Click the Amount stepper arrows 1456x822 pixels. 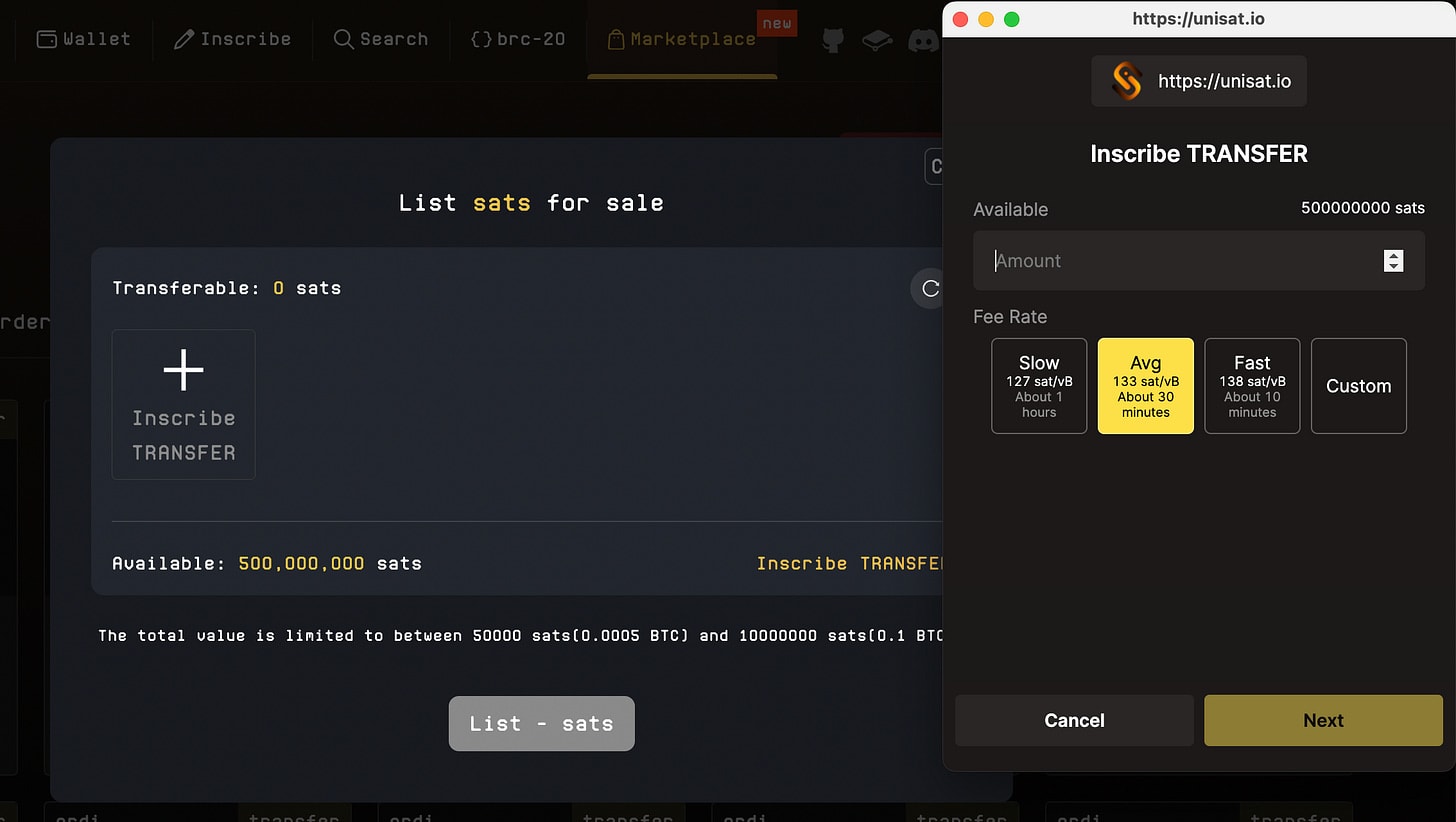[x=1393, y=261]
